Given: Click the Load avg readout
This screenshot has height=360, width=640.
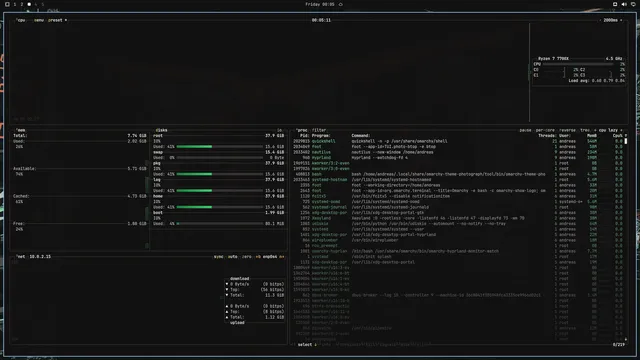Looking at the screenshot, I should pos(596,81).
